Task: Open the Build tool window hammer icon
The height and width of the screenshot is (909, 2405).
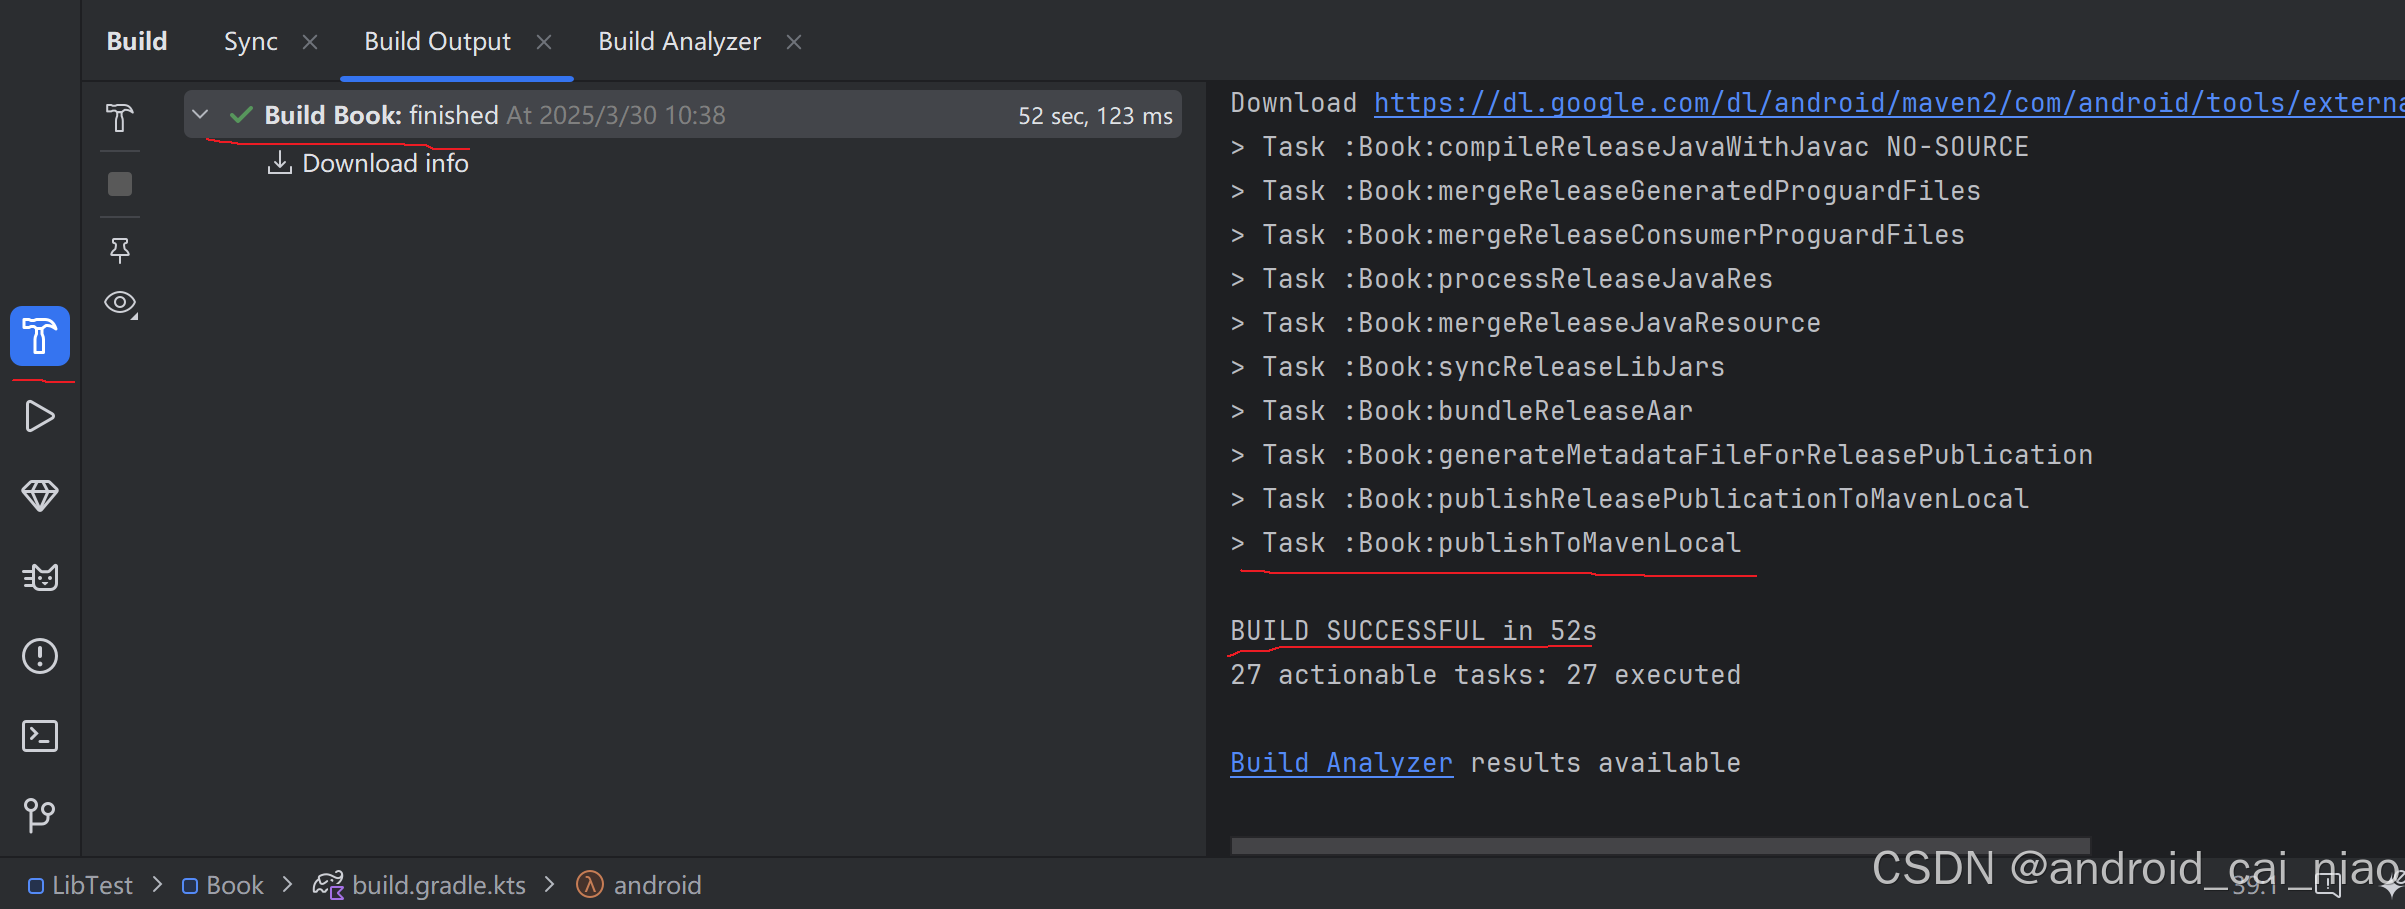Action: pyautogui.click(x=40, y=336)
